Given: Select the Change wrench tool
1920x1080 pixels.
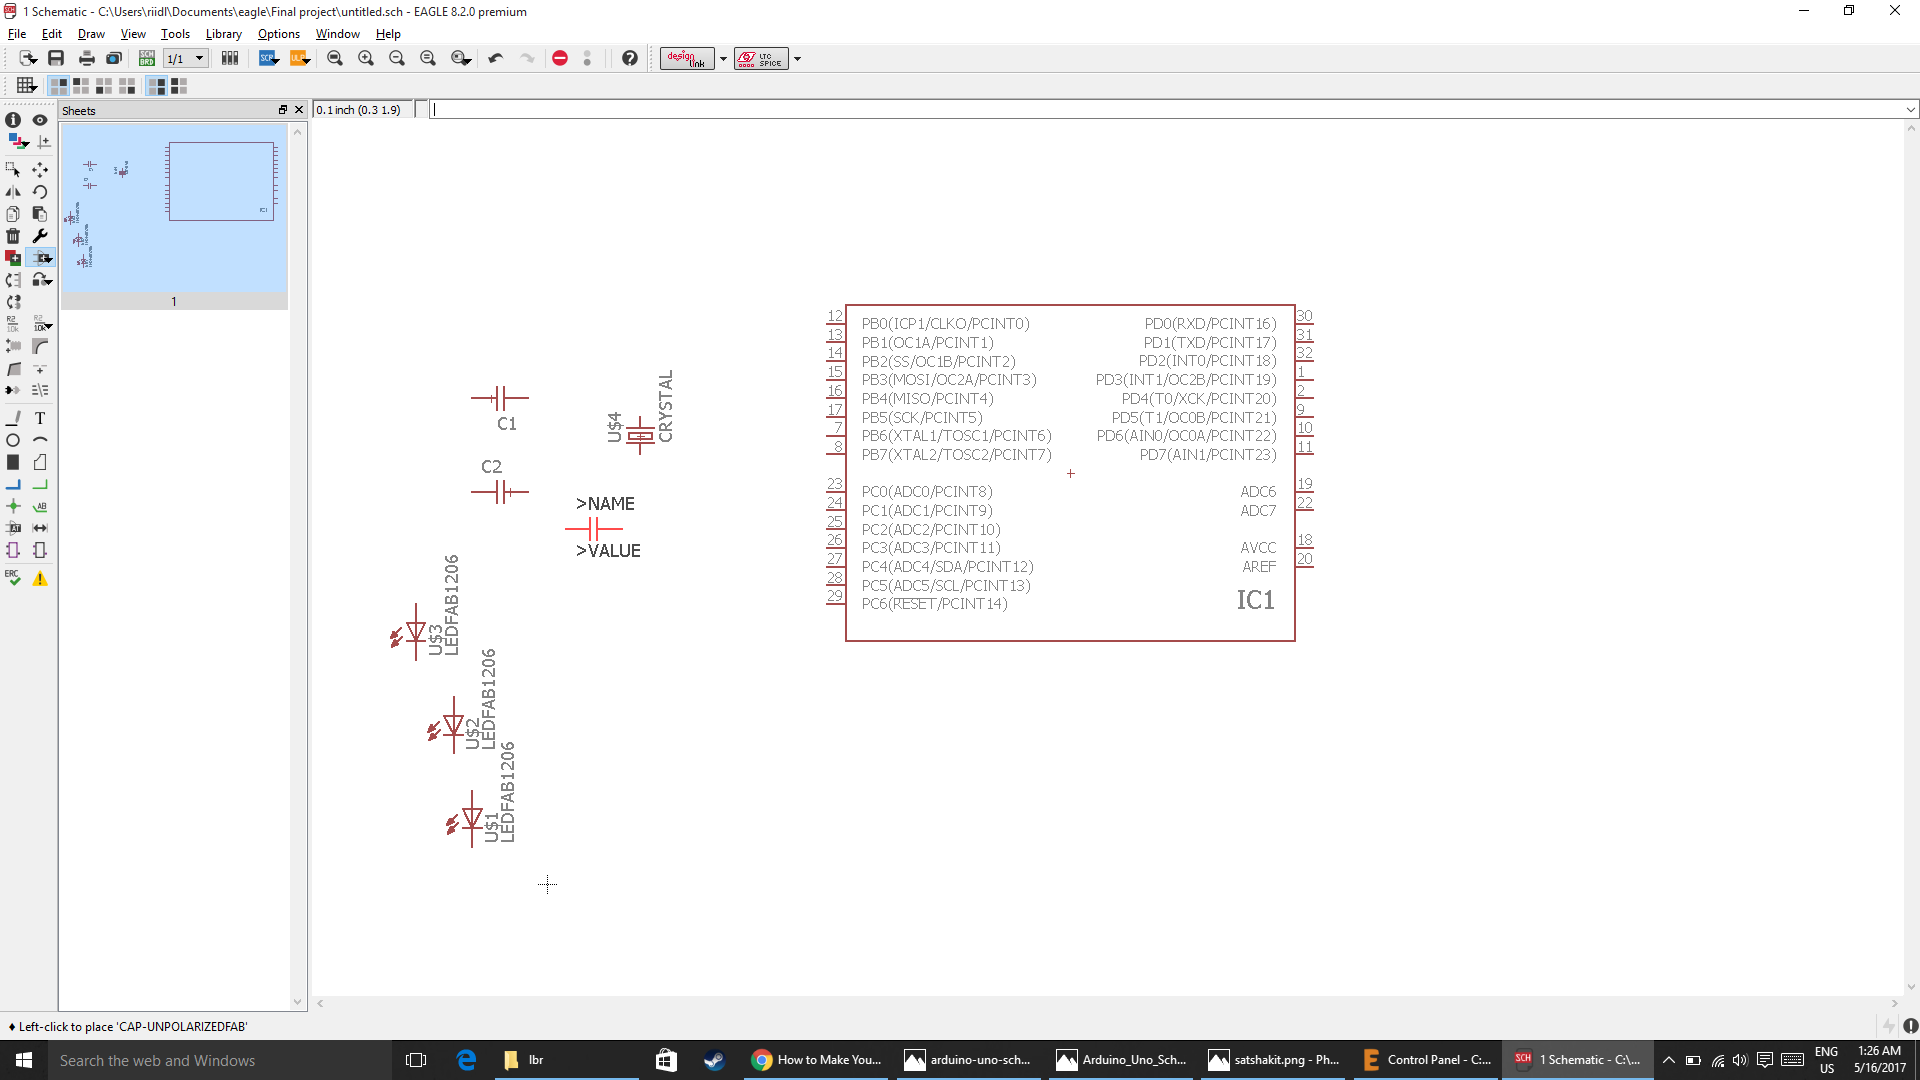Looking at the screenshot, I should [40, 236].
